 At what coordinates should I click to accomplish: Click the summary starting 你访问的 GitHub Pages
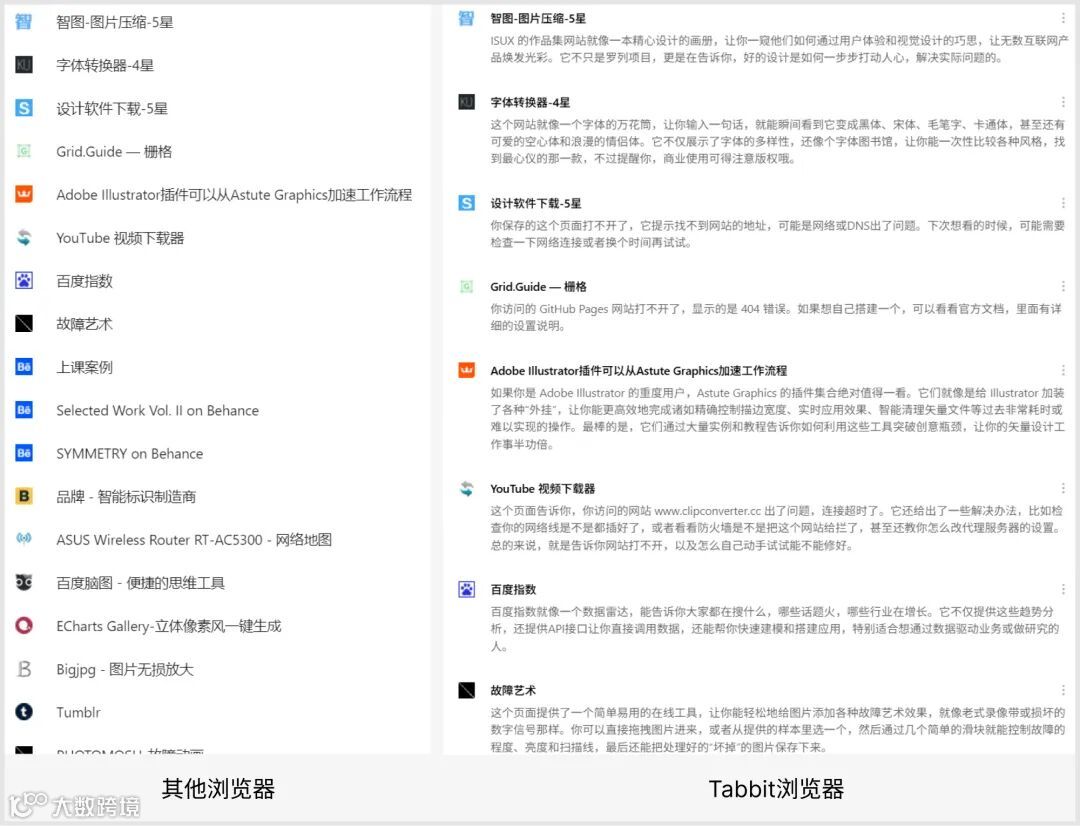click(776, 317)
